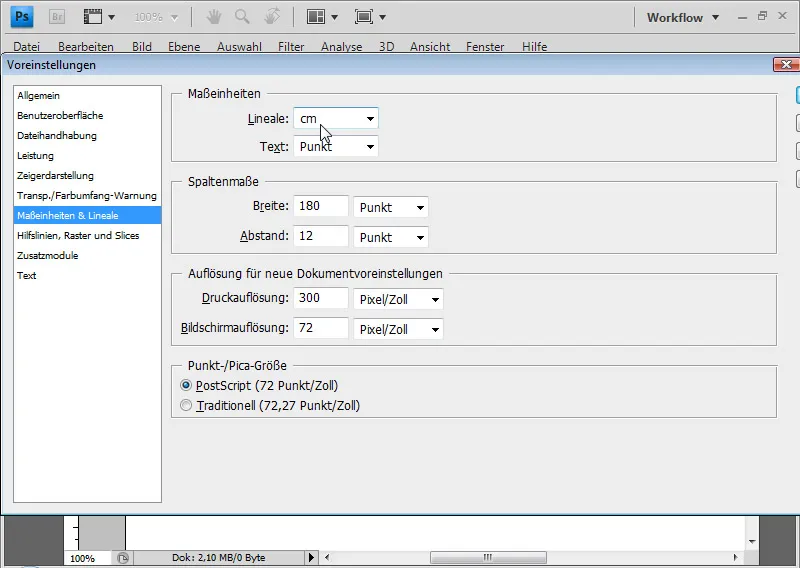Launch Bridge via the Br icon
The height and width of the screenshot is (568, 800).
click(x=57, y=17)
